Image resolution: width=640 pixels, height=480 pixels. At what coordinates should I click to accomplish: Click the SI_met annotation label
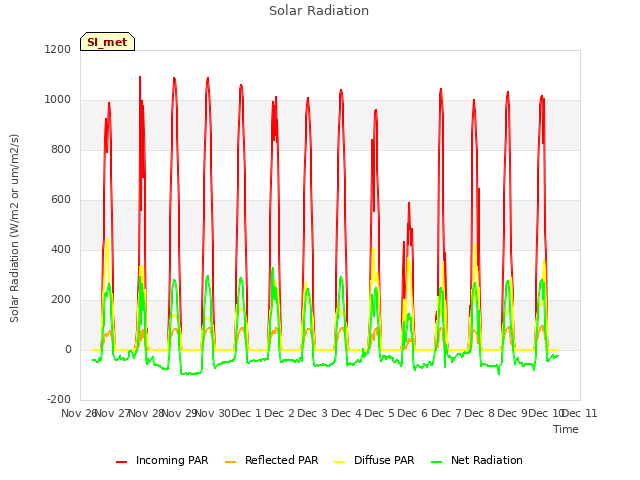[107, 42]
